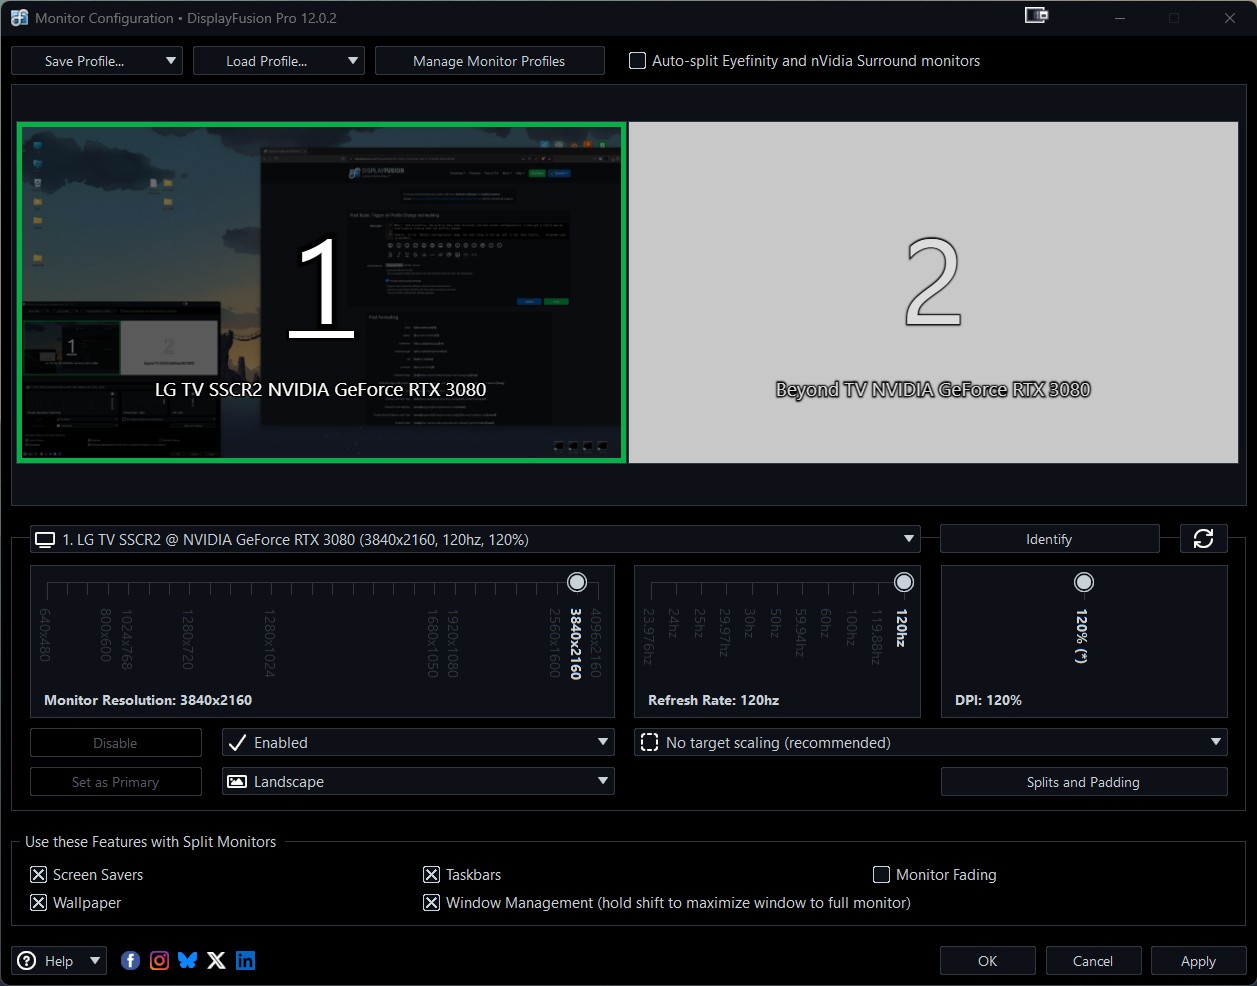This screenshot has height=986, width=1257.
Task: Click the title bar monitor move icon
Action: click(1037, 16)
